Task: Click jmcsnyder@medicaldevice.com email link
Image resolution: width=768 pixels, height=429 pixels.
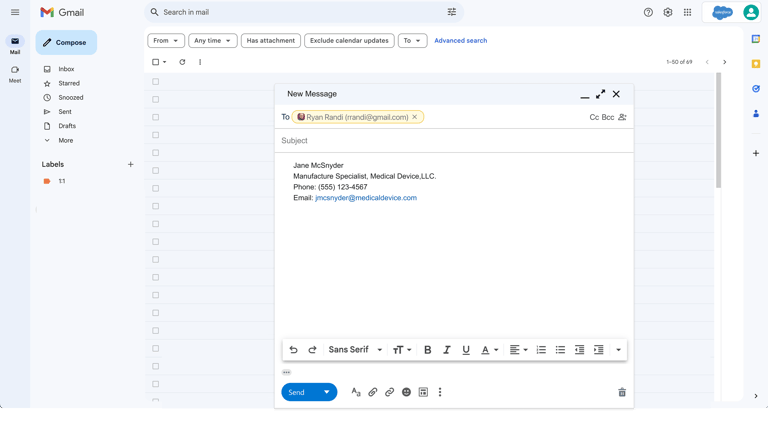Action: 366,198
